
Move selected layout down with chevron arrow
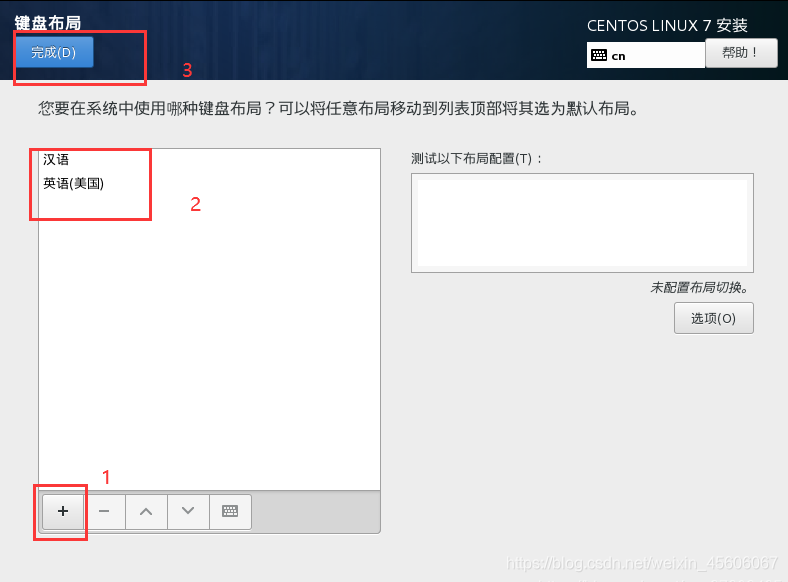pyautogui.click(x=188, y=512)
